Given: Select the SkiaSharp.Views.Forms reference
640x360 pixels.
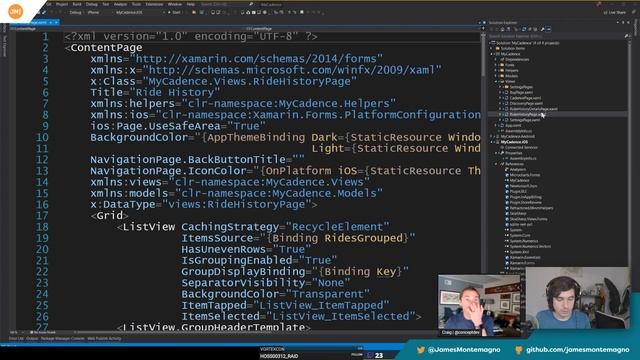Looking at the screenshot, I should (x=528, y=219).
